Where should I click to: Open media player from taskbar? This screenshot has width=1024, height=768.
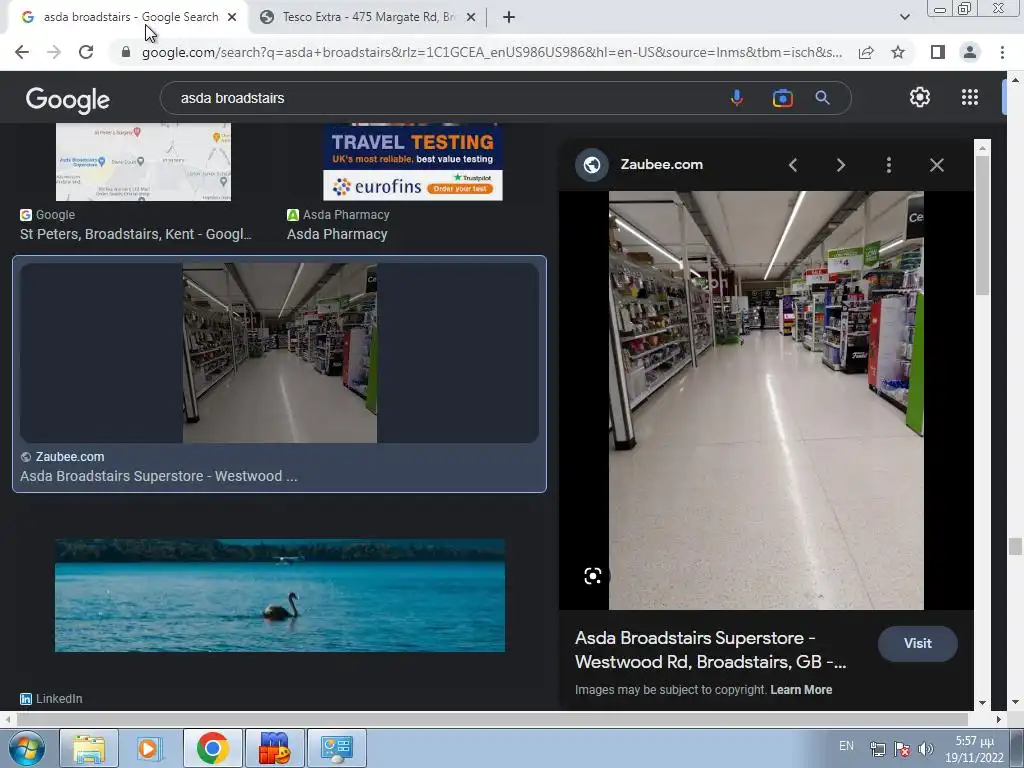coord(150,748)
